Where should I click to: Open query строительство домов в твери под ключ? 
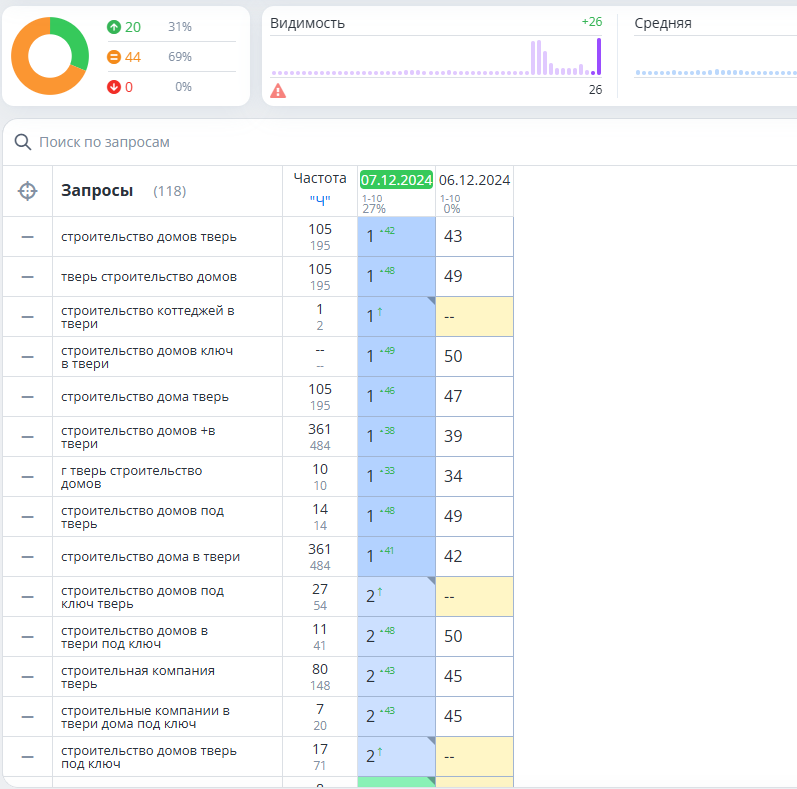tap(135, 637)
